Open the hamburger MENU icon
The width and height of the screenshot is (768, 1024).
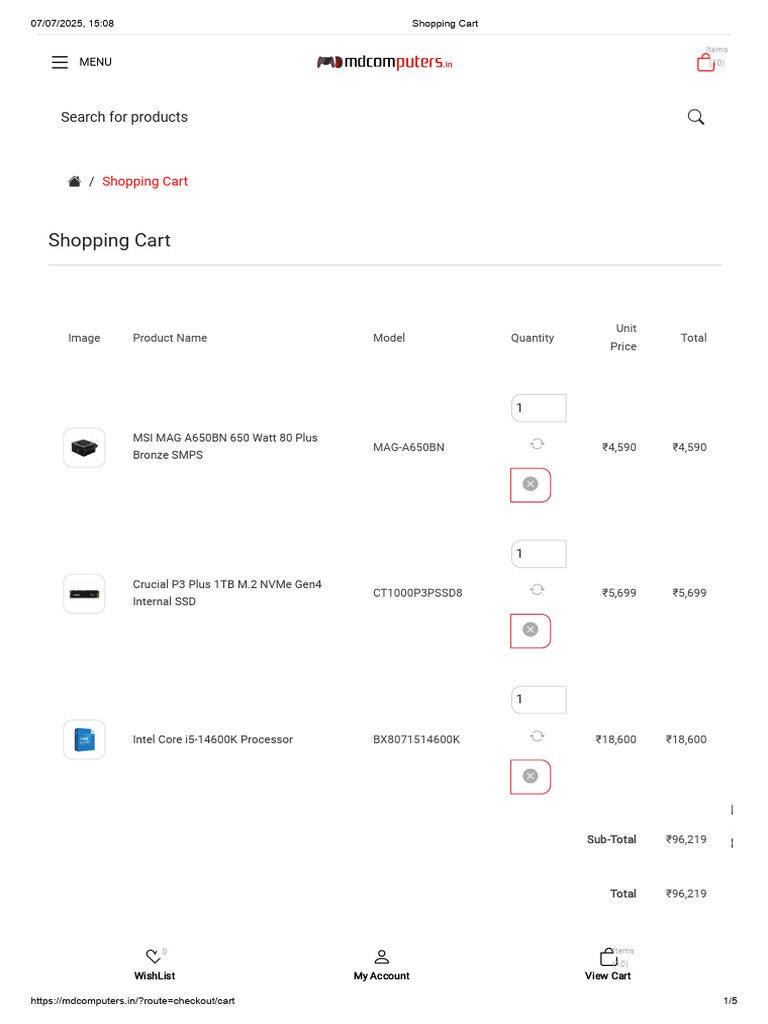point(59,62)
